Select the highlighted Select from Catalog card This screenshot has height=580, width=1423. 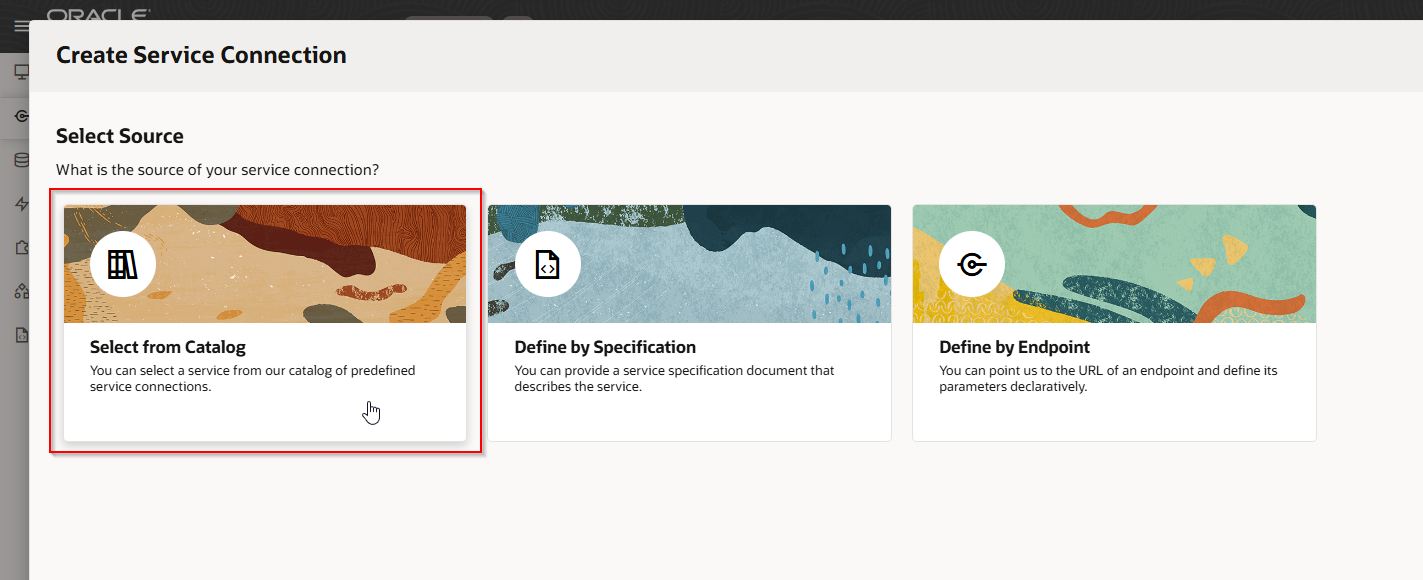264,320
